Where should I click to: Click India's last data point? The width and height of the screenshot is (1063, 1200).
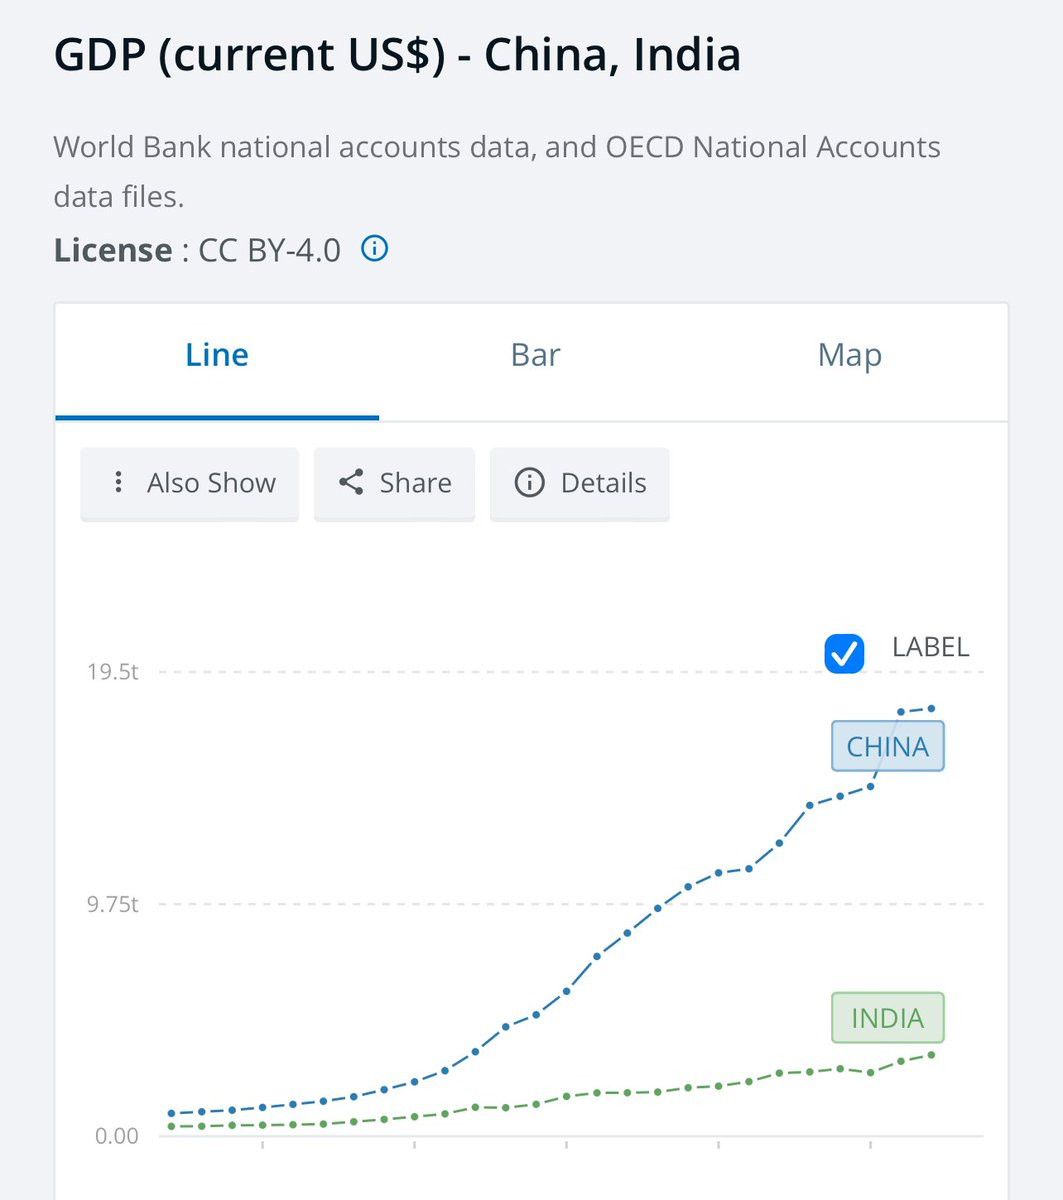(932, 1054)
